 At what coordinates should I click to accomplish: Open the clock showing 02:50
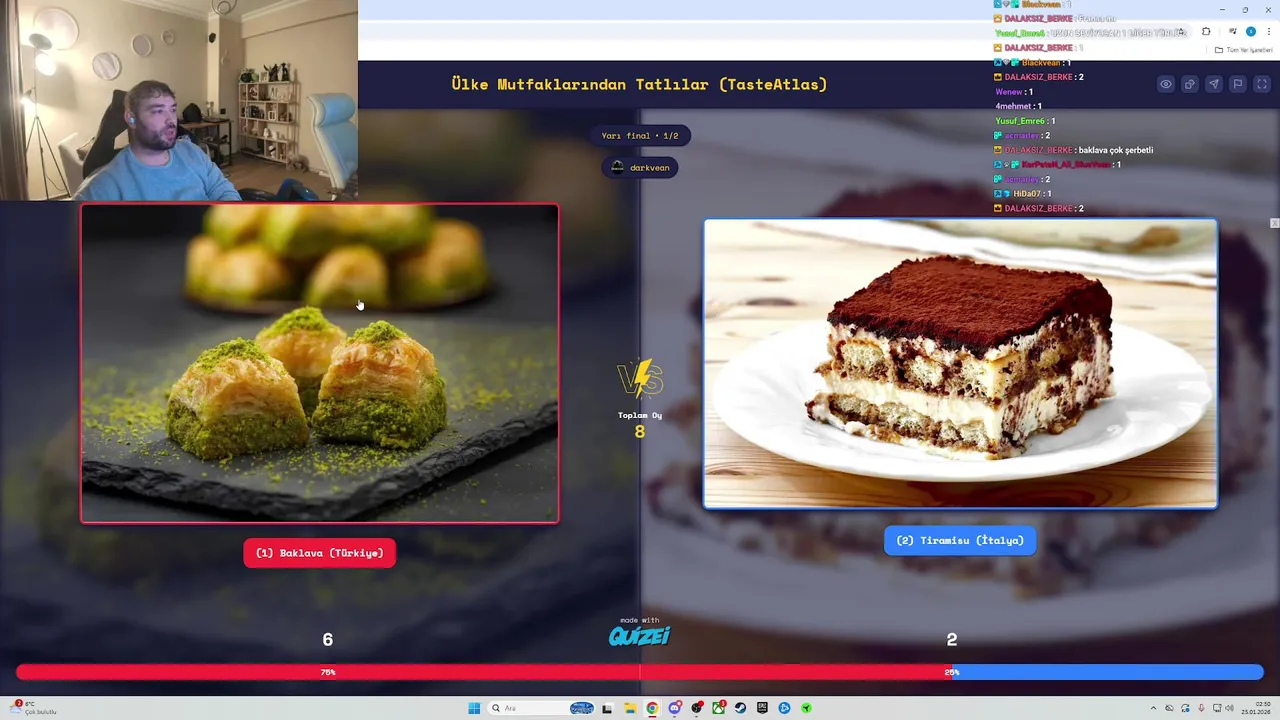tap(1256, 708)
